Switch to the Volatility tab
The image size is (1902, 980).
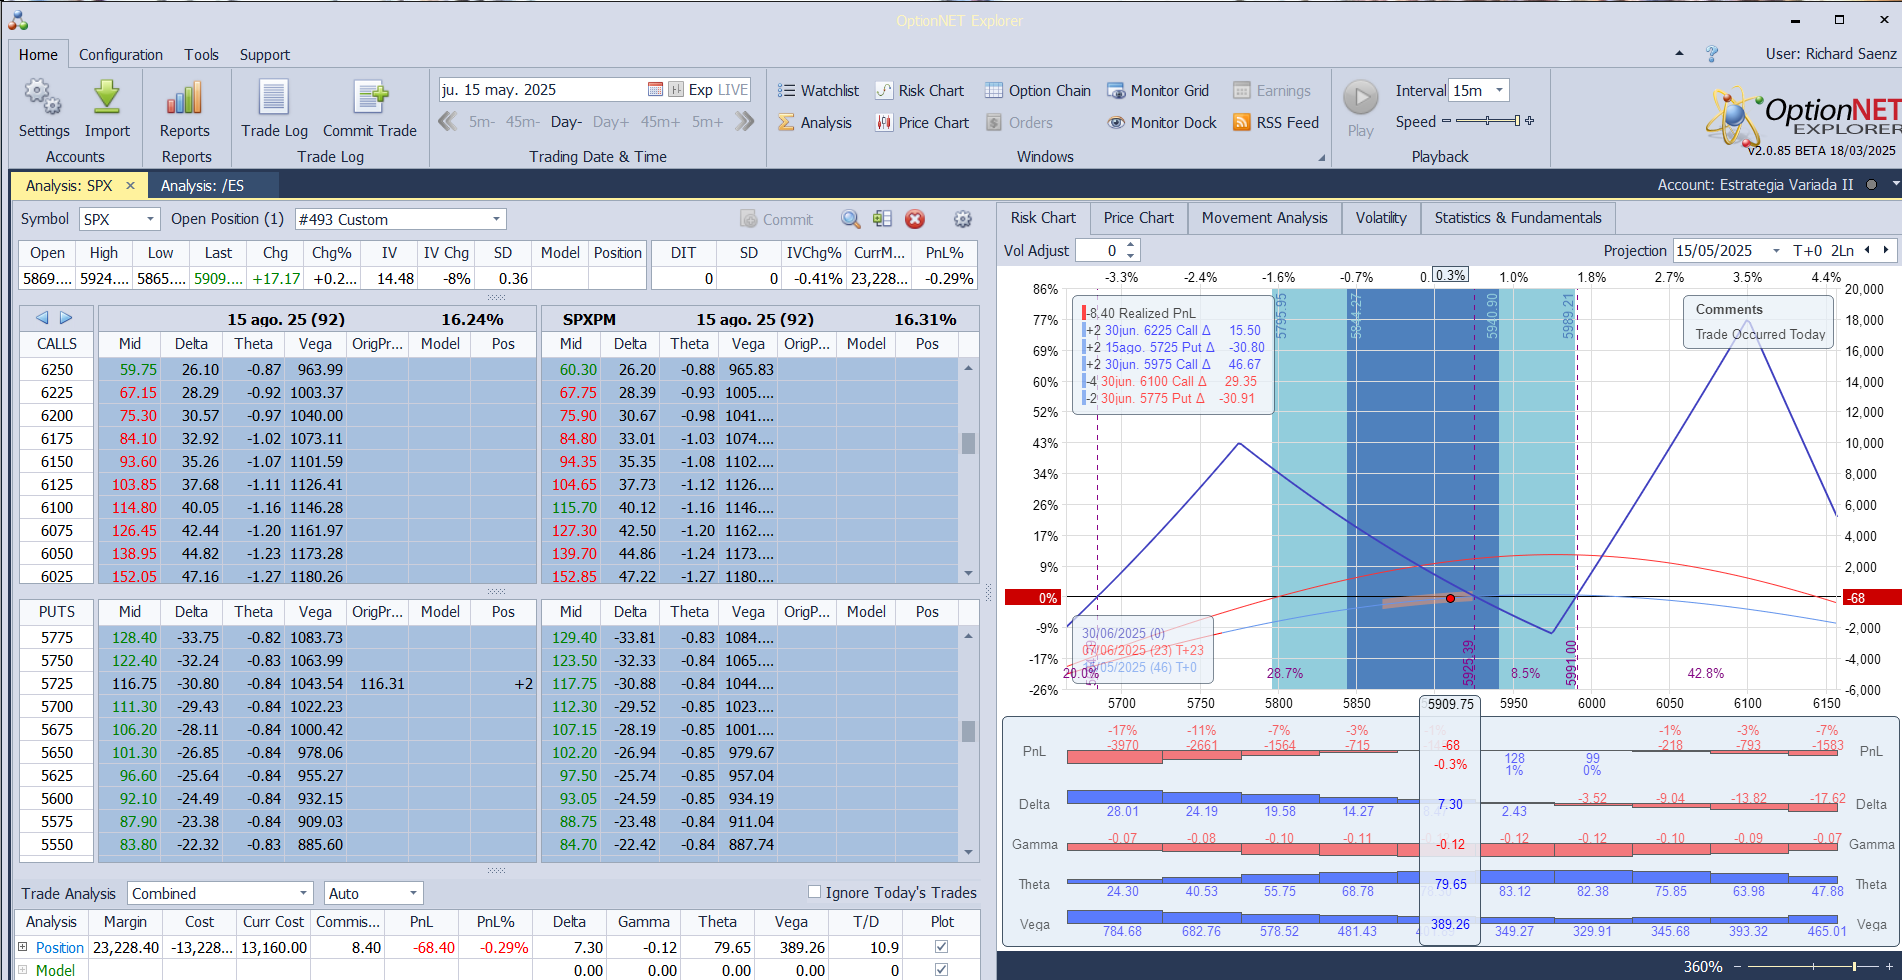point(1381,217)
